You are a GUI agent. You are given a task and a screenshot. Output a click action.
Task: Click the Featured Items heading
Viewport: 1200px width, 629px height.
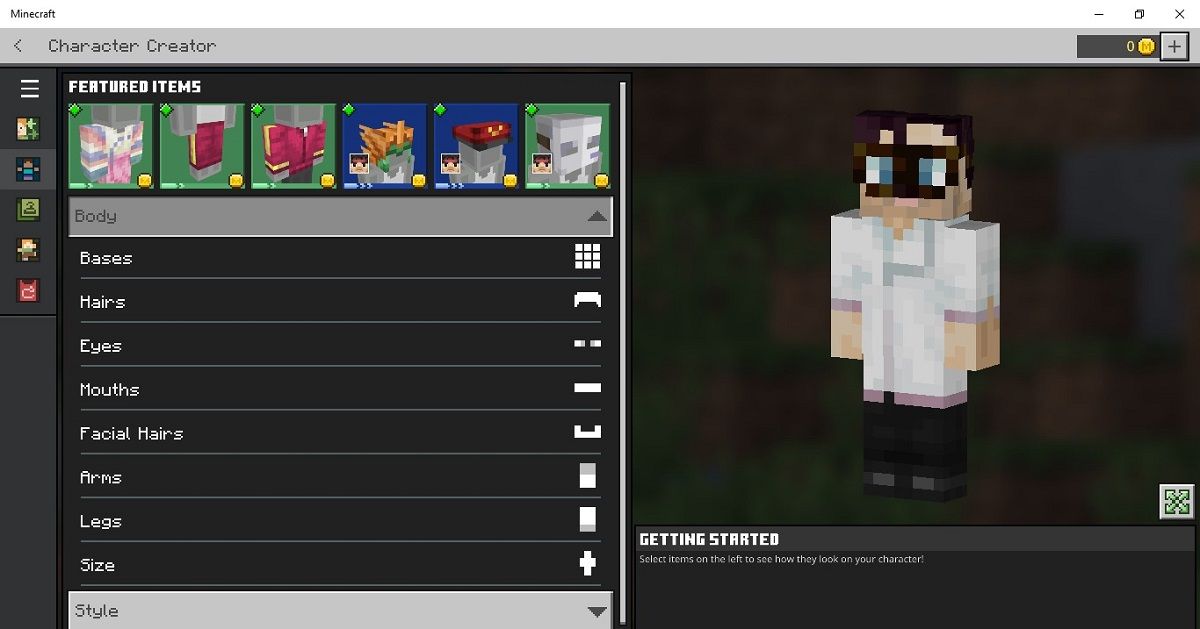tap(135, 87)
